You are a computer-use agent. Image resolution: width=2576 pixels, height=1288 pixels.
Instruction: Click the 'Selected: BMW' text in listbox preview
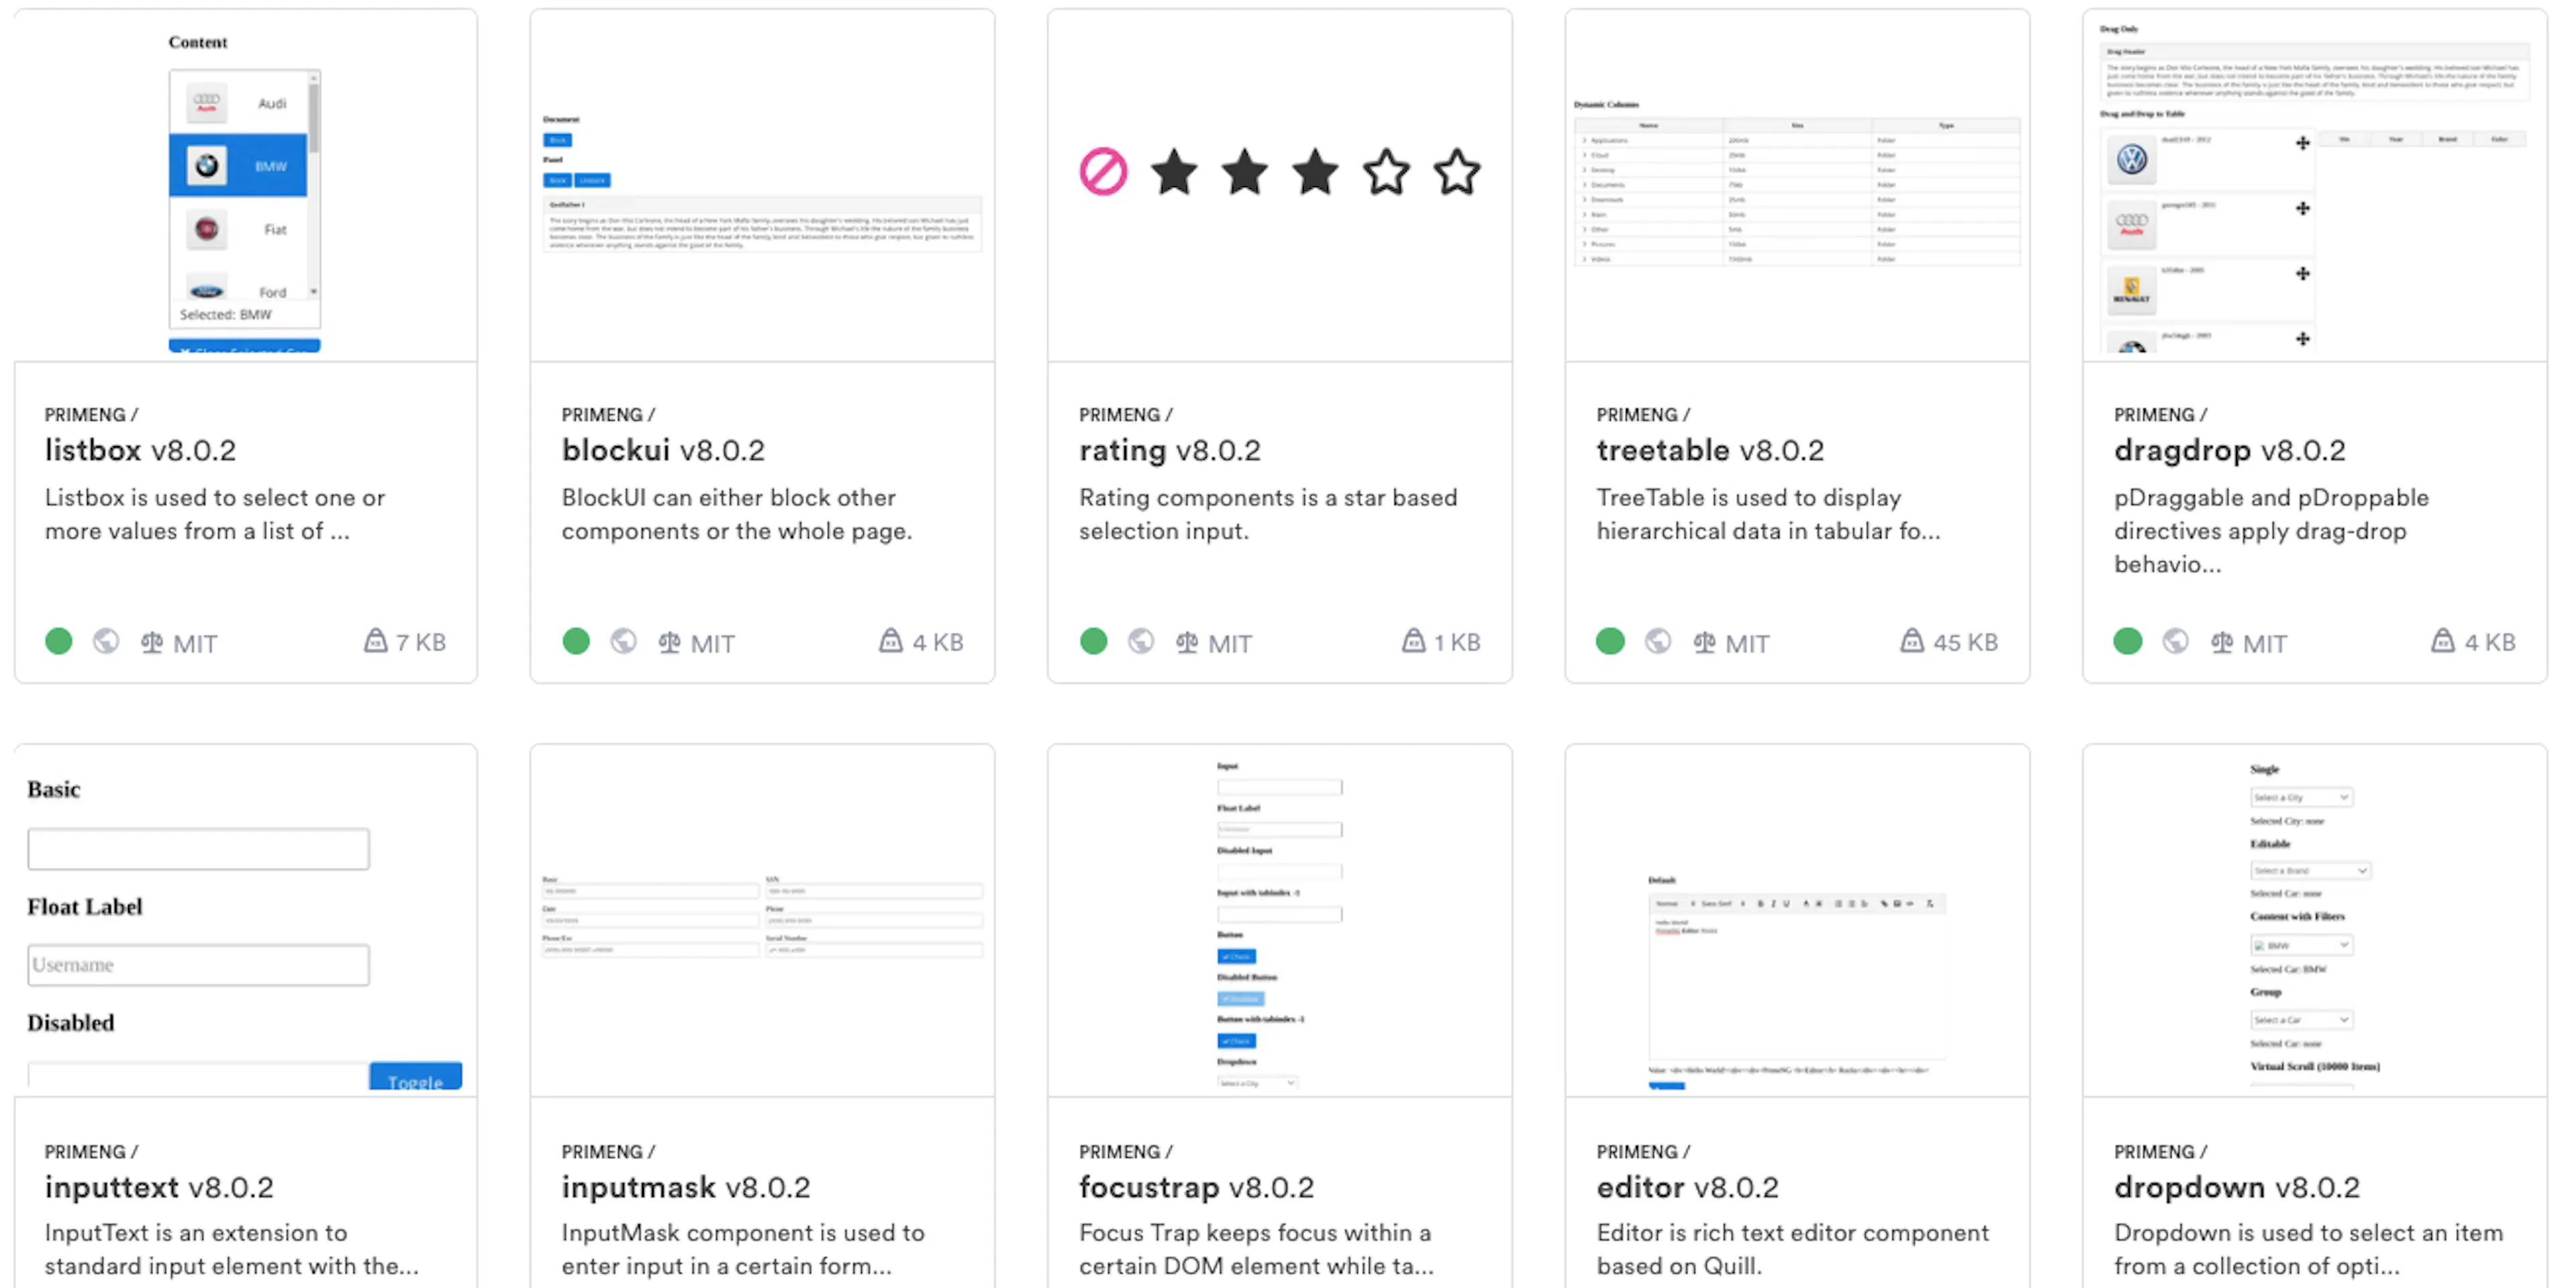point(225,314)
